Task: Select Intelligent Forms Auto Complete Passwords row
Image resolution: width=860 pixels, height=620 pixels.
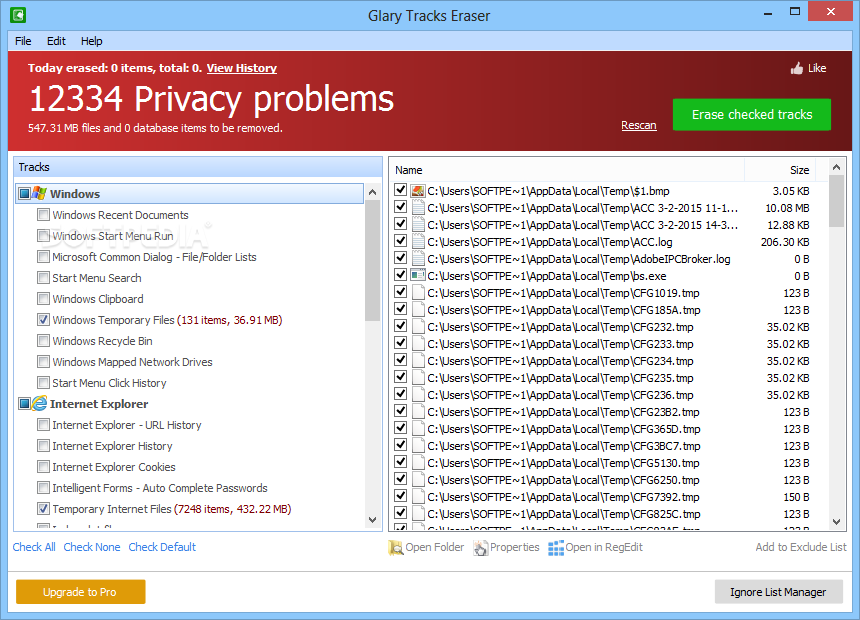Action: coord(160,488)
